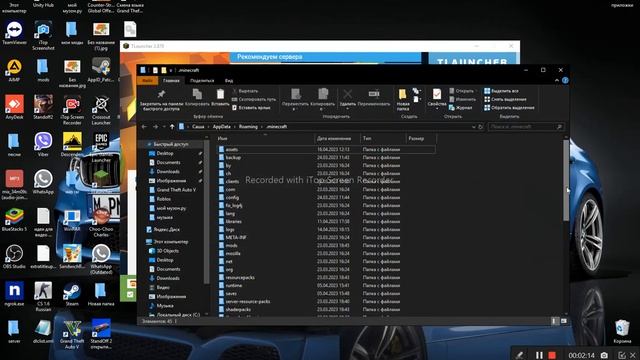
Task: Launch Crossout Launcher from desktop
Action: (x=101, y=110)
